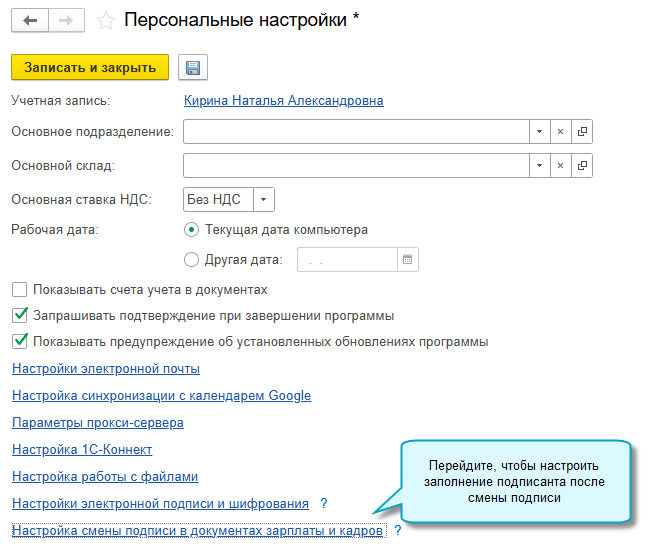Enable Показывать счета учета в документах
Screen dimensions: 653x557
(x=20, y=290)
